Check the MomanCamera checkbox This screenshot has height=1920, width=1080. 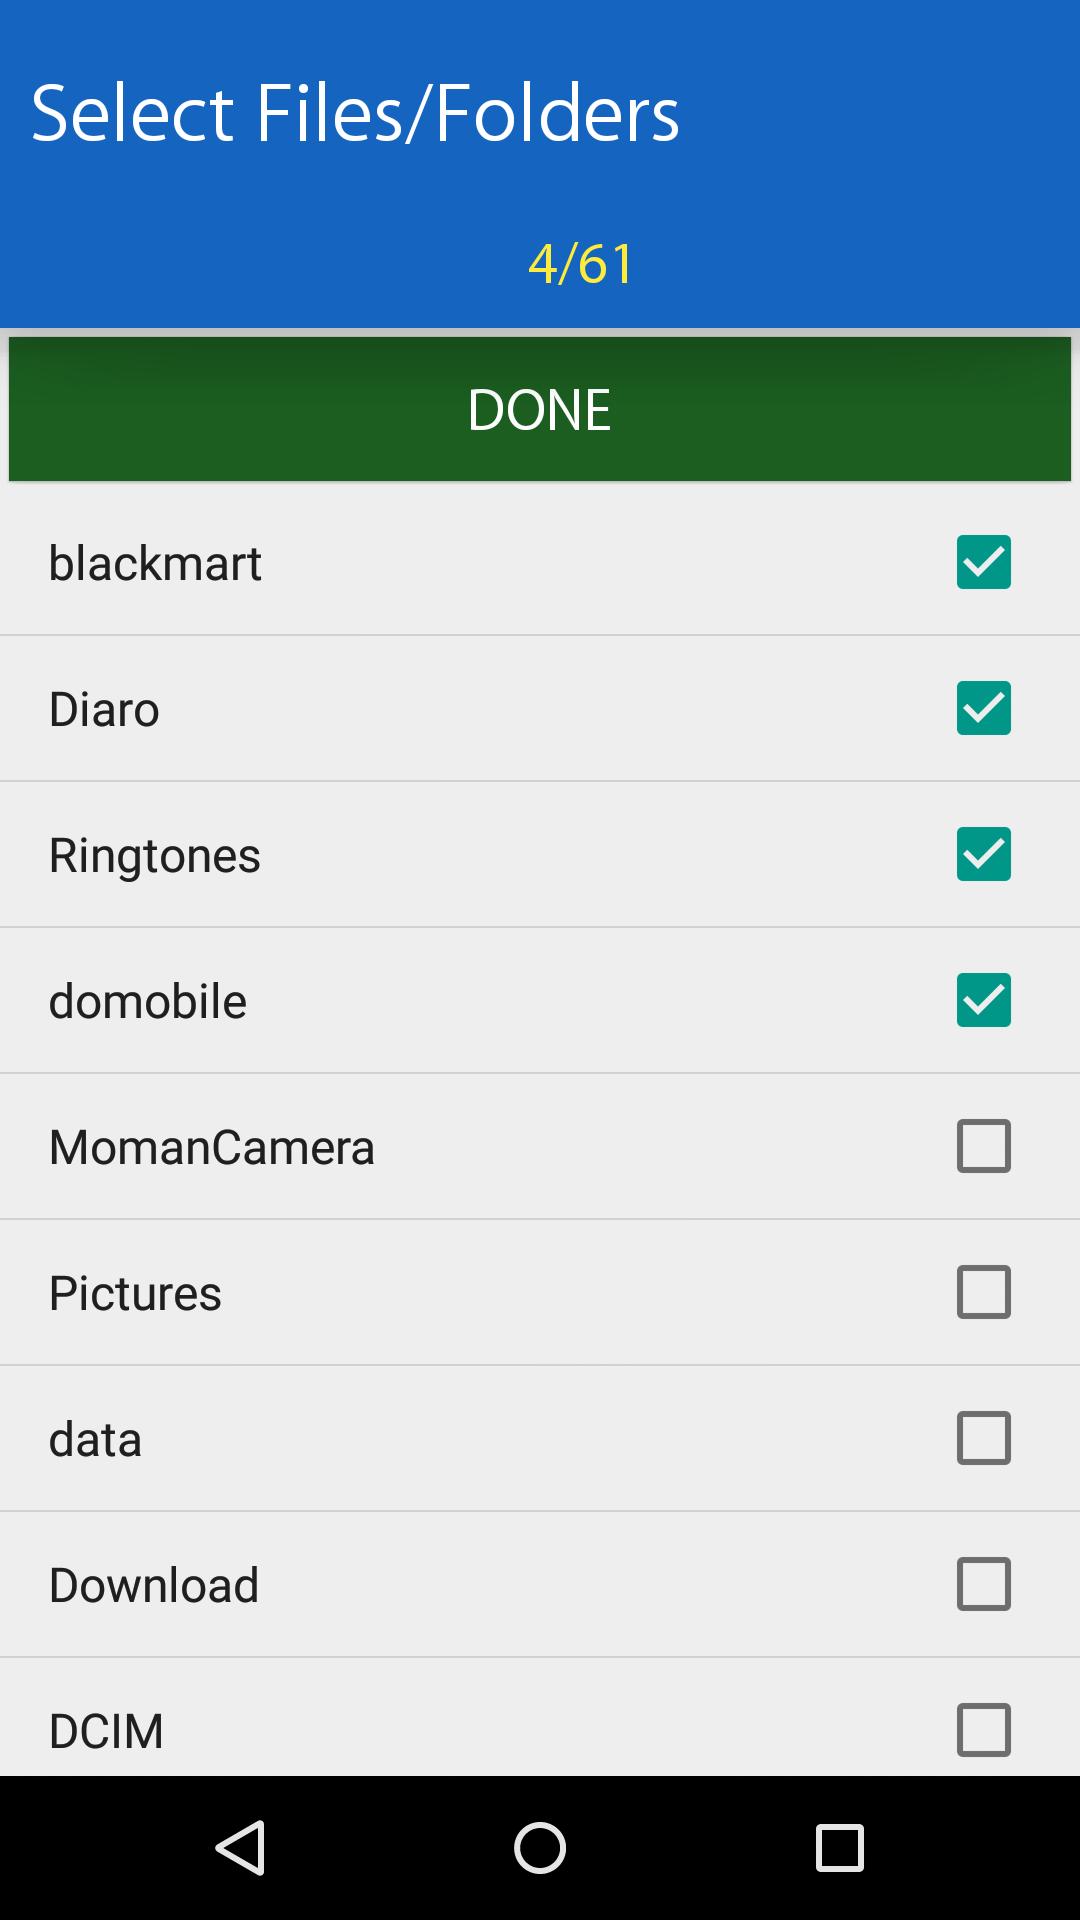click(x=983, y=1146)
